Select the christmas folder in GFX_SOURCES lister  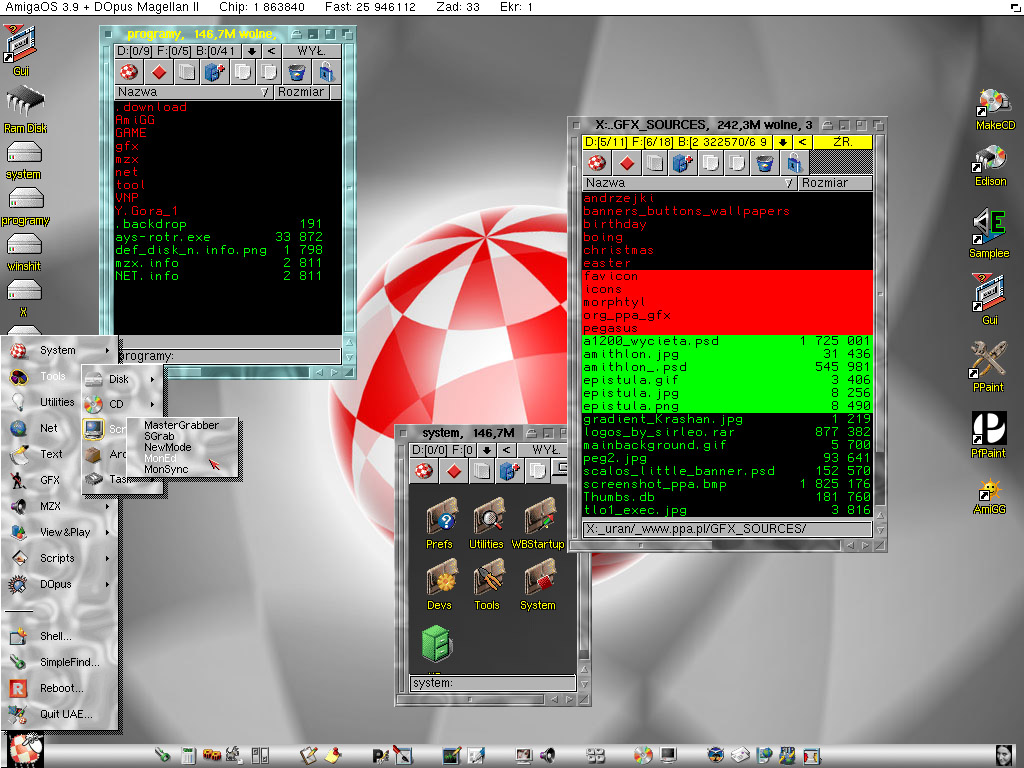click(727, 250)
